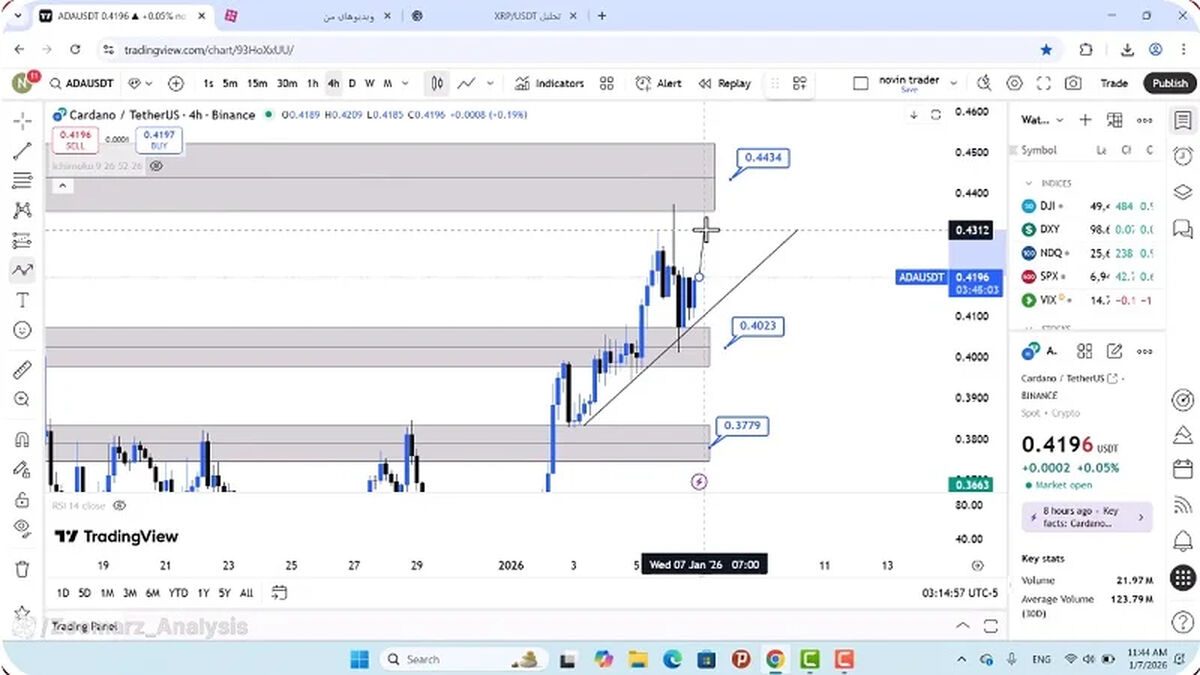Select DJI in the watchlist

(x=1089, y=206)
